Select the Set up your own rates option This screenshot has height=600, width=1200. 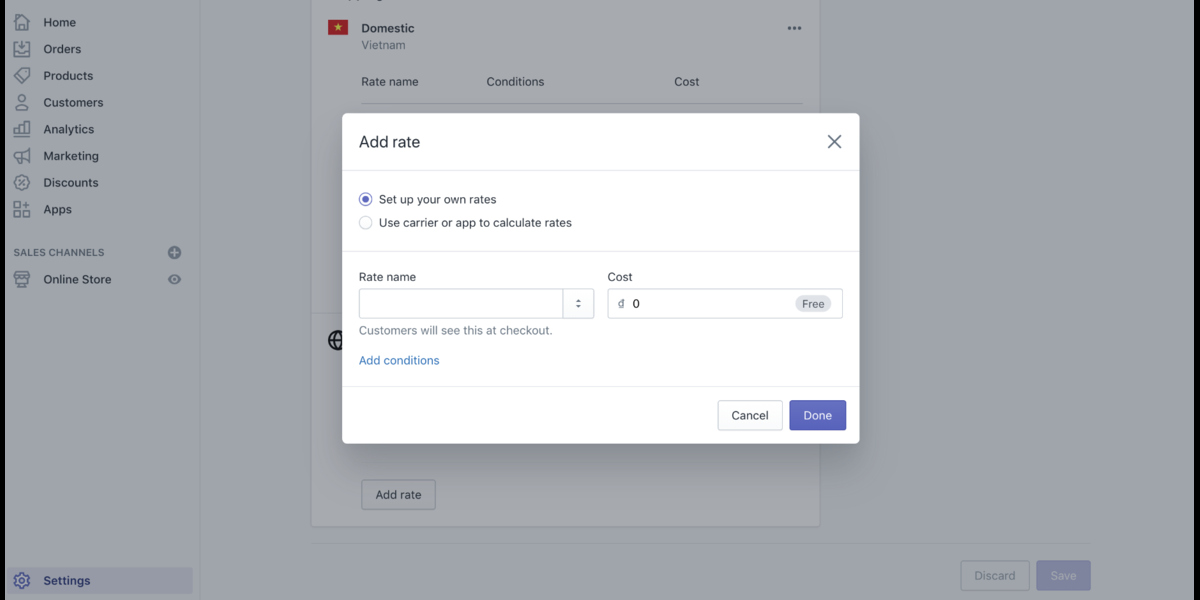click(365, 199)
